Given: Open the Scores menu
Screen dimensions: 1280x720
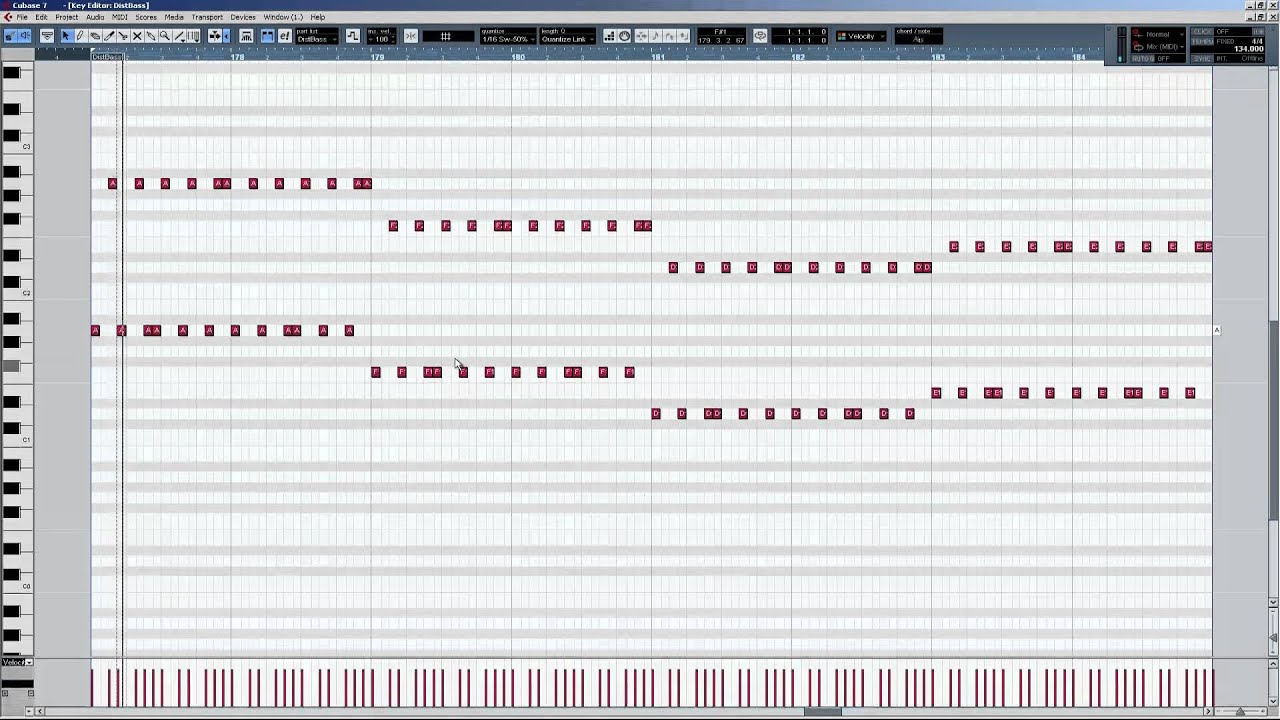Looking at the screenshot, I should 146,17.
